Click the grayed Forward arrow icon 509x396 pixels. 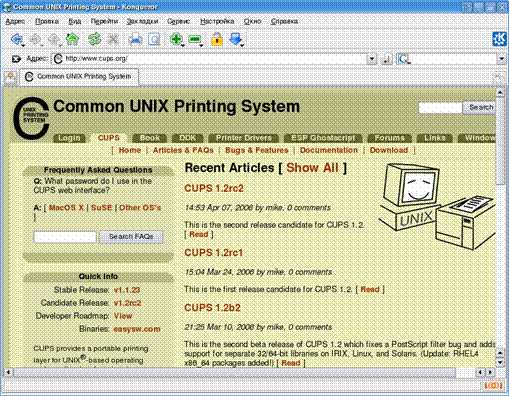pyautogui.click(x=35, y=39)
